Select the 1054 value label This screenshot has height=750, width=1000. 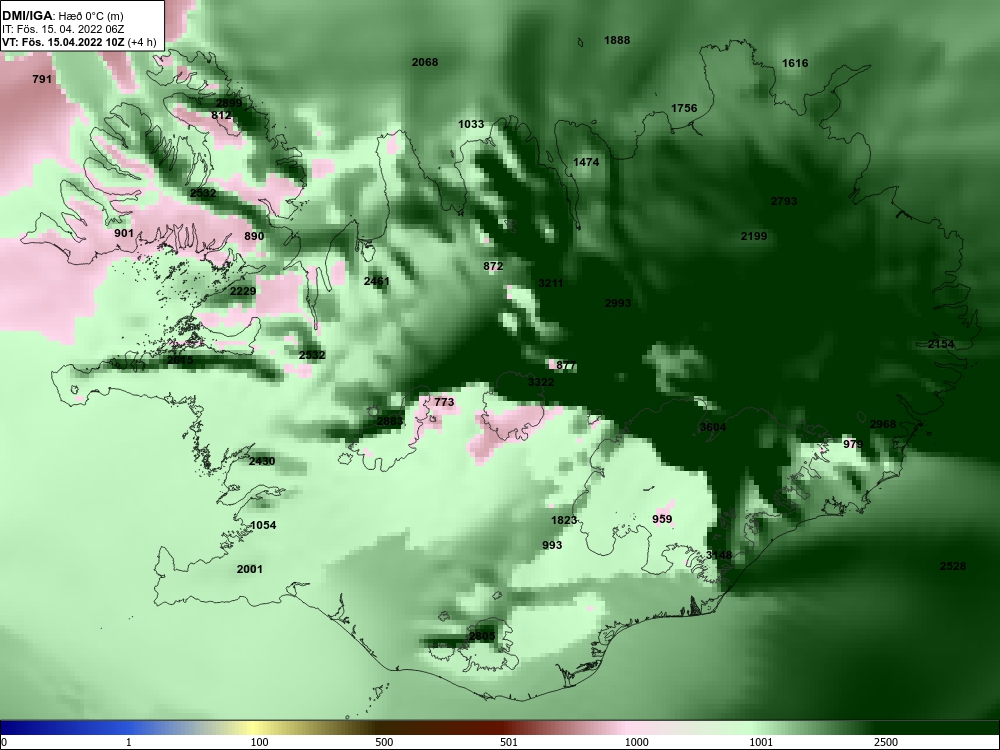click(263, 526)
